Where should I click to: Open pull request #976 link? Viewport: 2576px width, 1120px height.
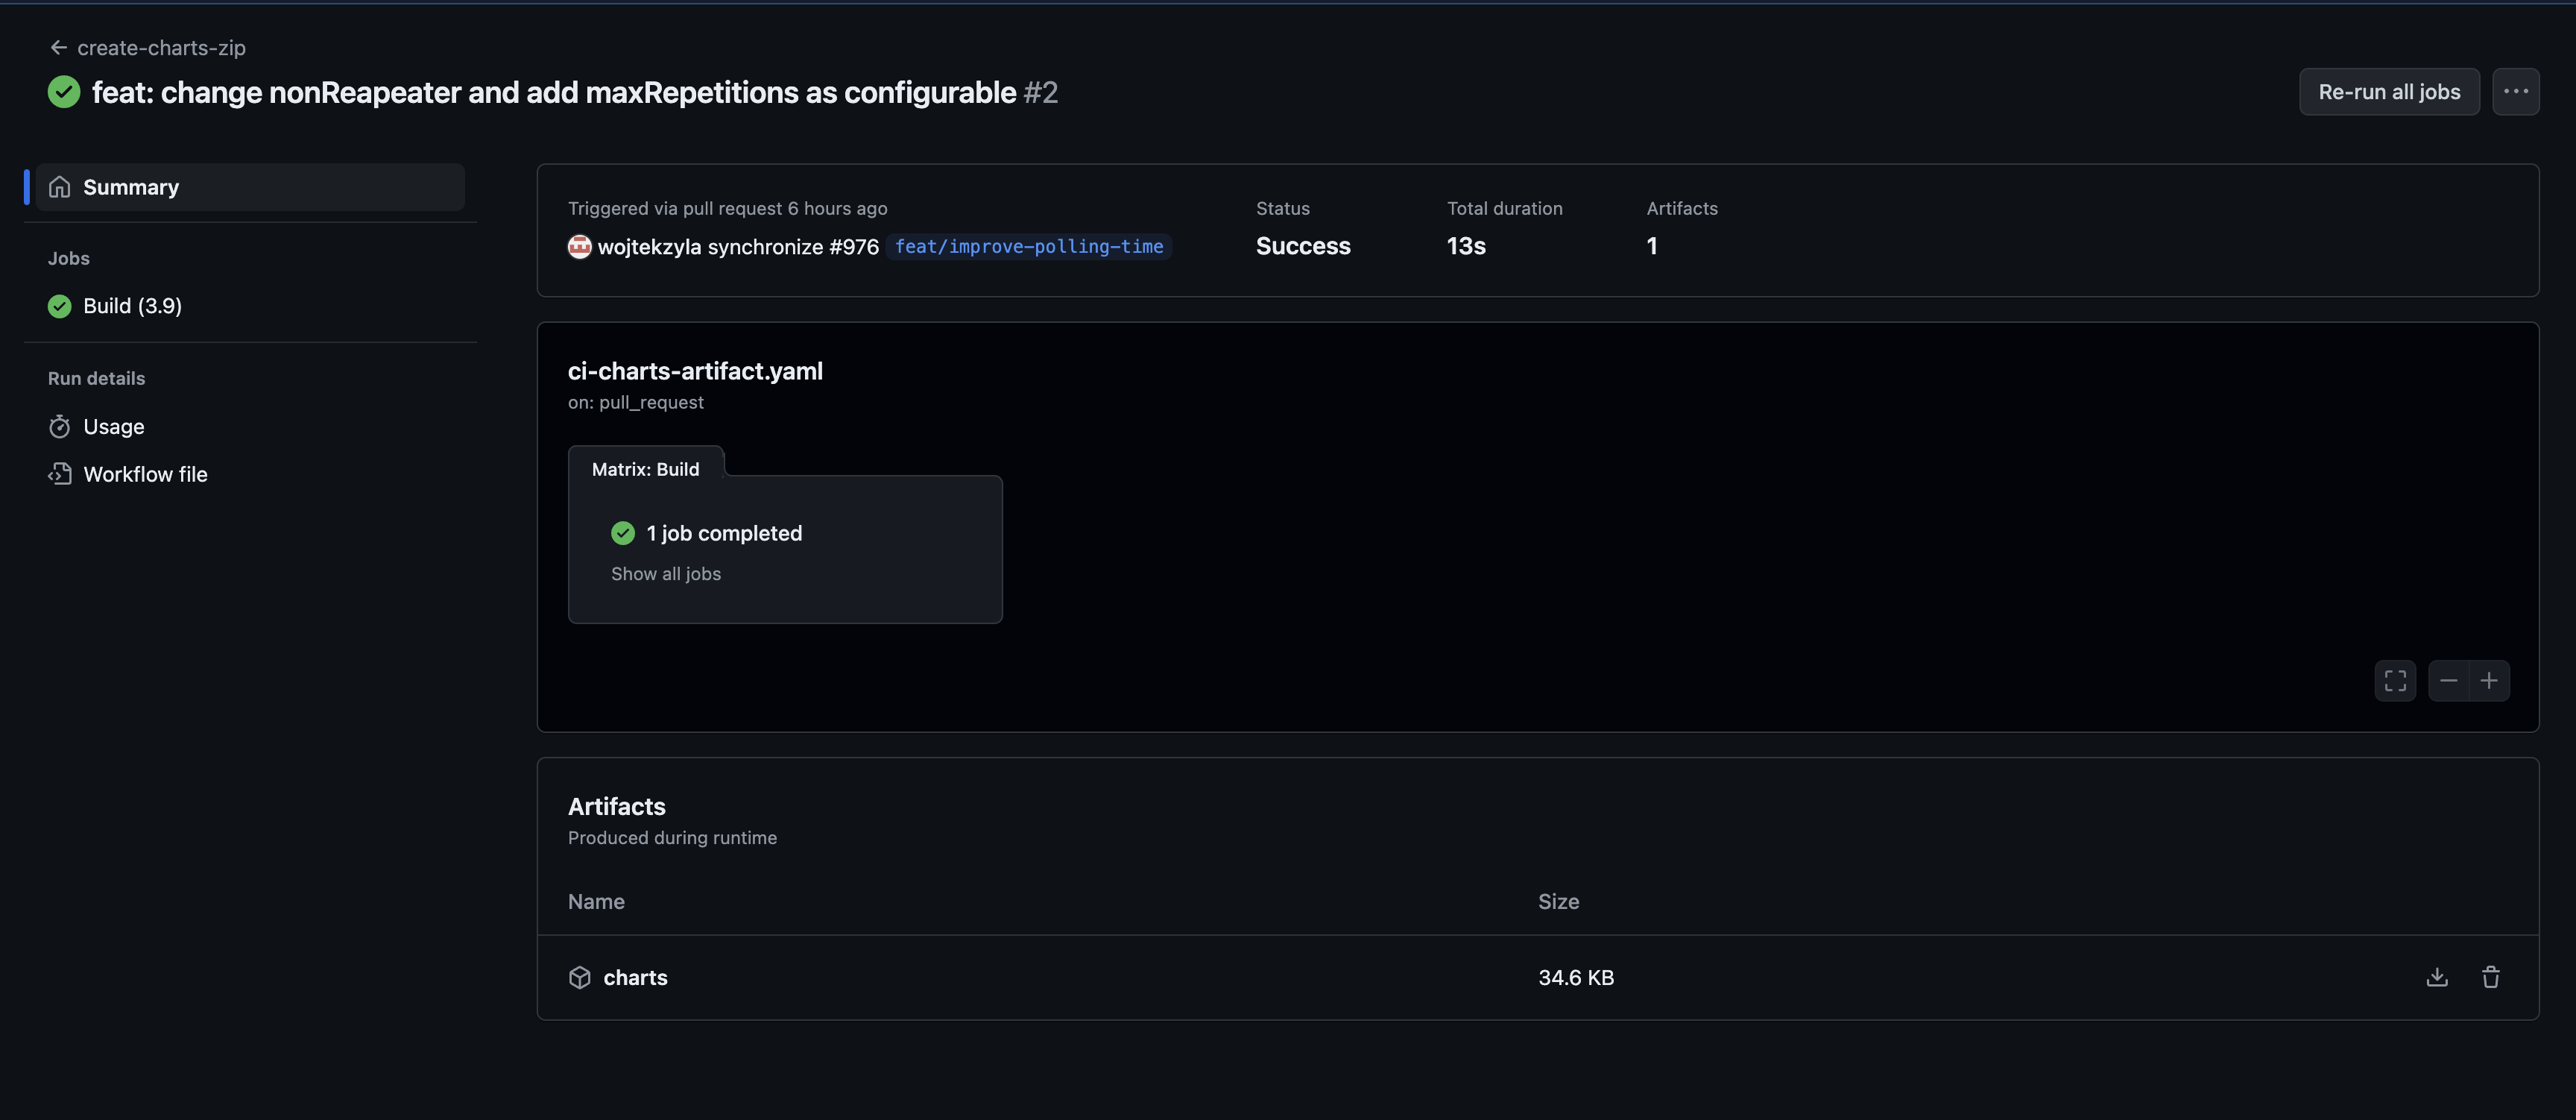pyautogui.click(x=853, y=247)
